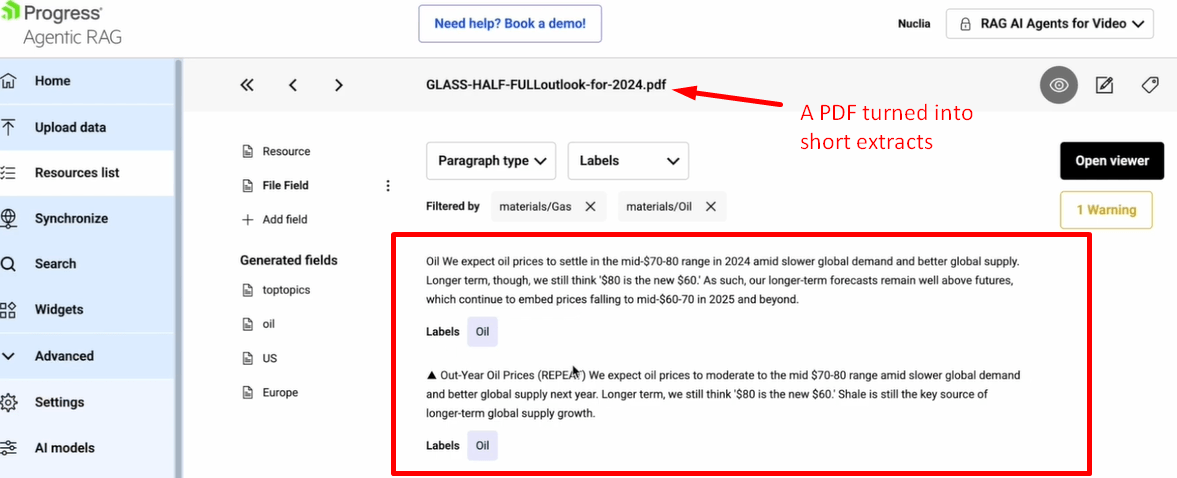
Task: Click the label tag icon
Action: [x=1150, y=85]
